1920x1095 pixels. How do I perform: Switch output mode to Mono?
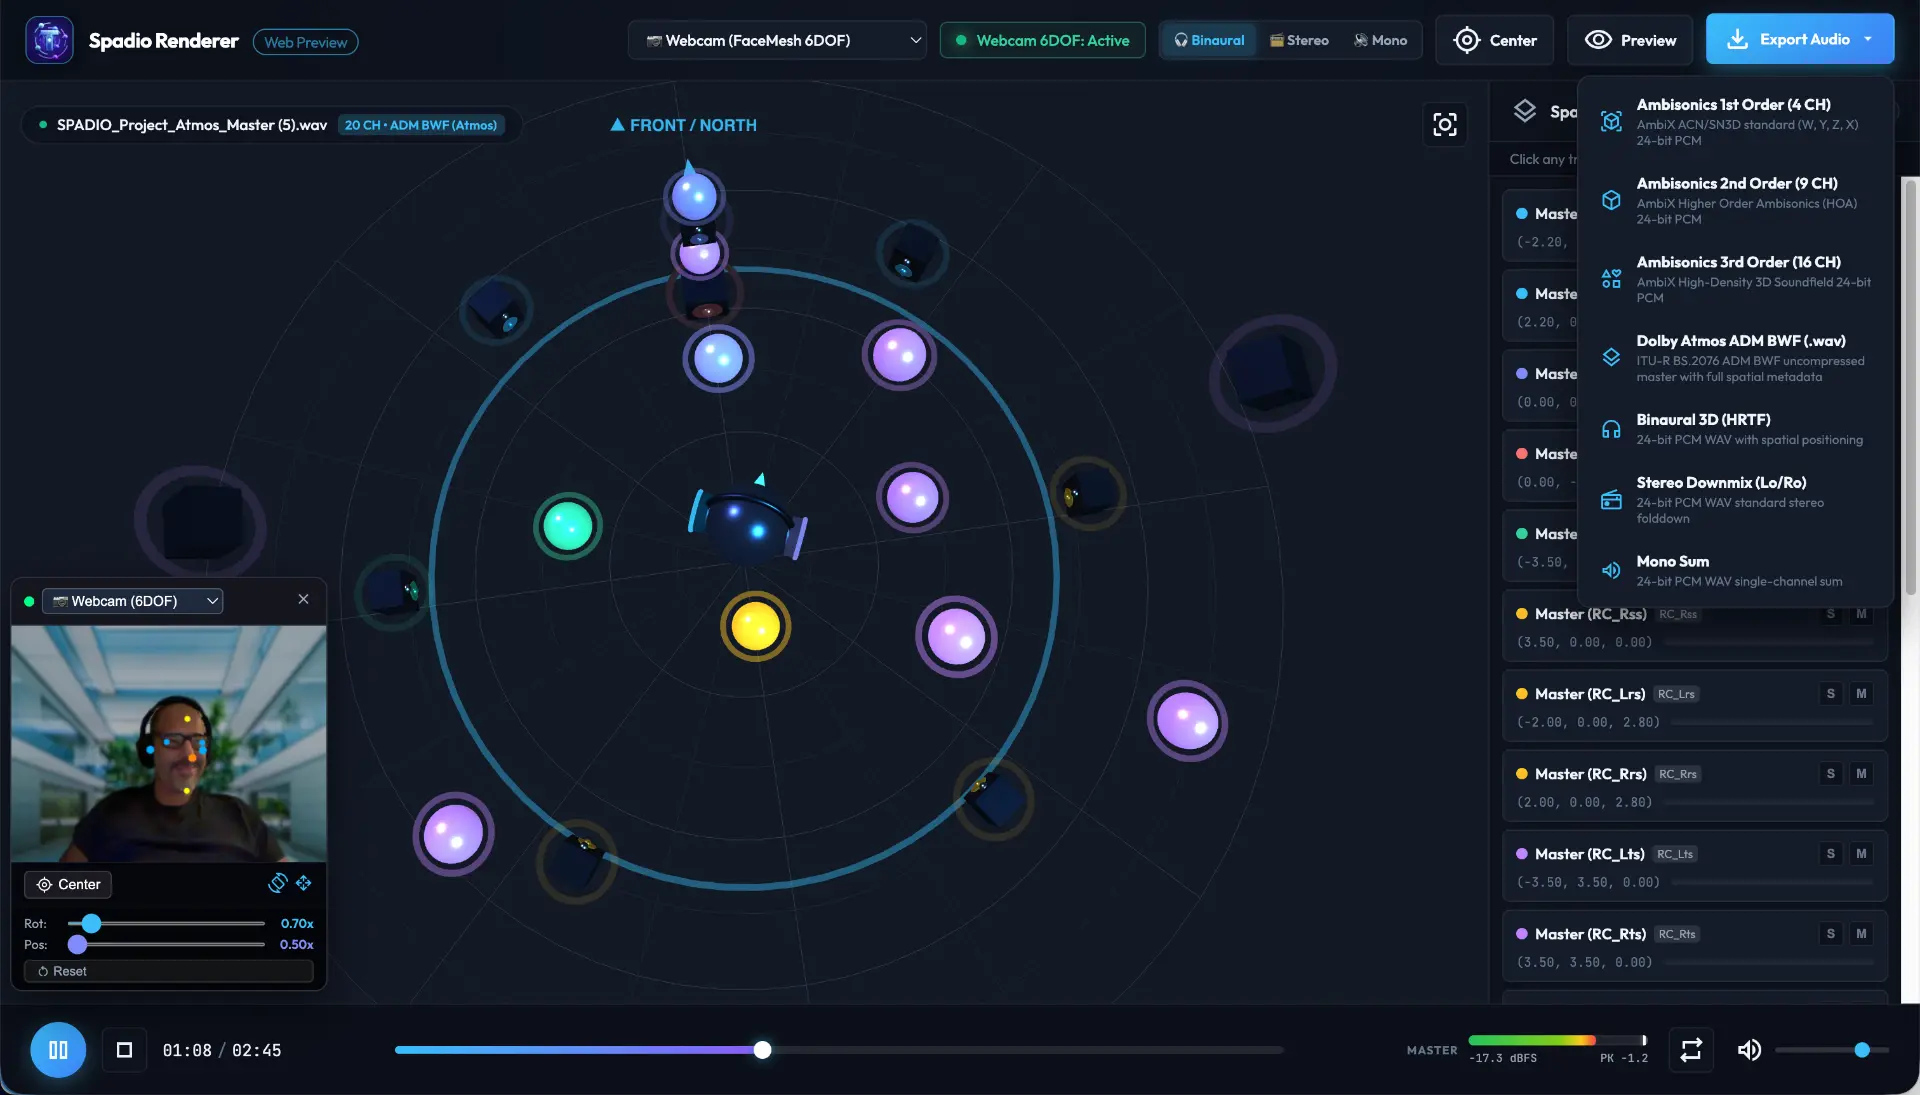coord(1380,40)
